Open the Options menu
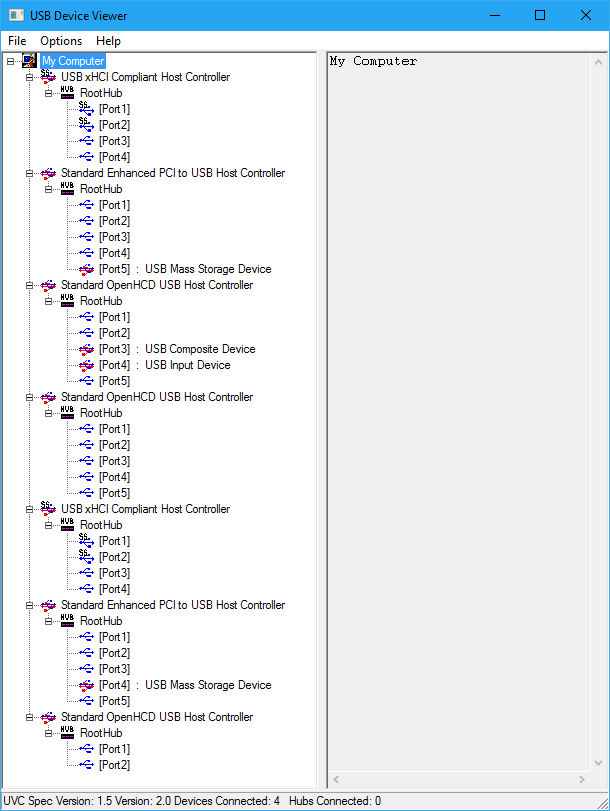This screenshot has width=610, height=811. (61, 41)
